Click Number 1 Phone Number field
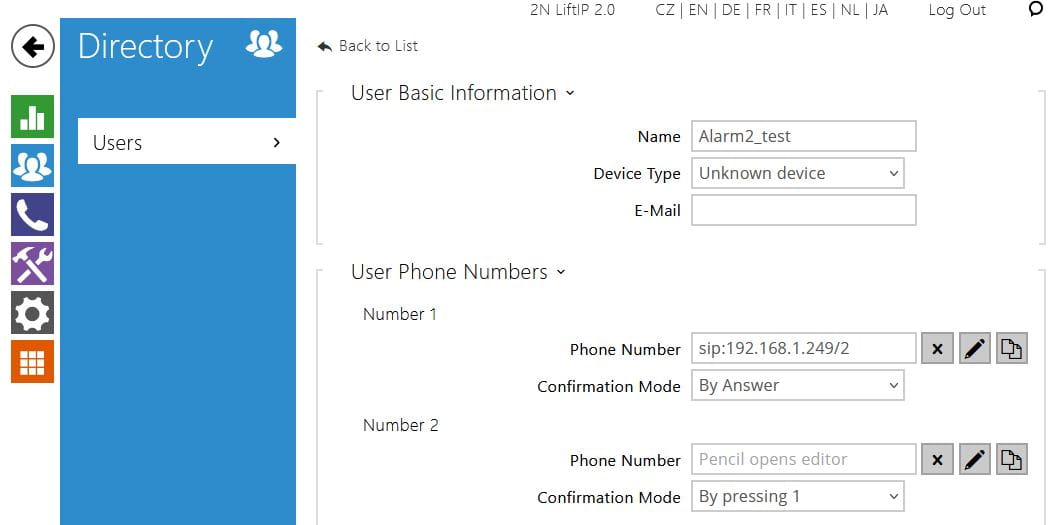Image resolution: width=1056 pixels, height=525 pixels. 803,349
